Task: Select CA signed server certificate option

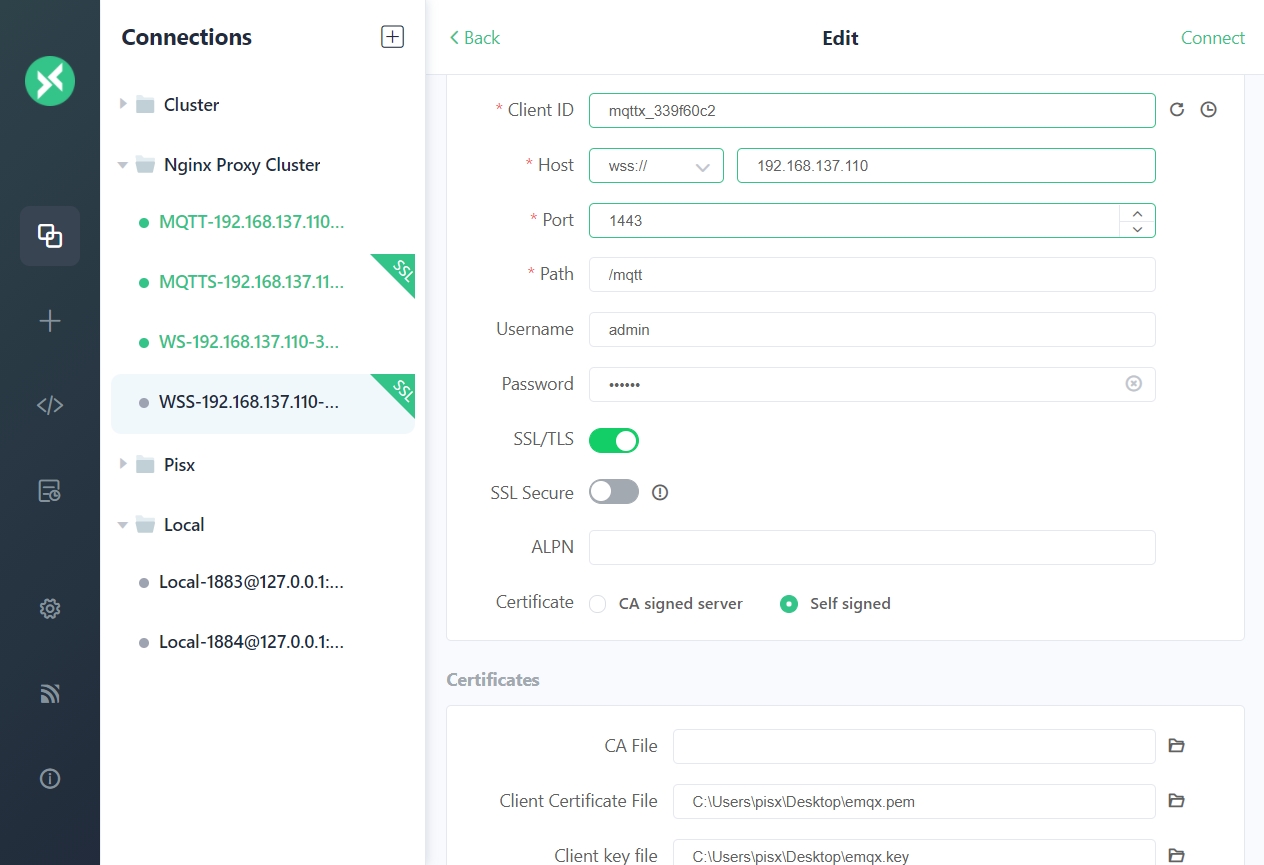Action: pos(598,604)
